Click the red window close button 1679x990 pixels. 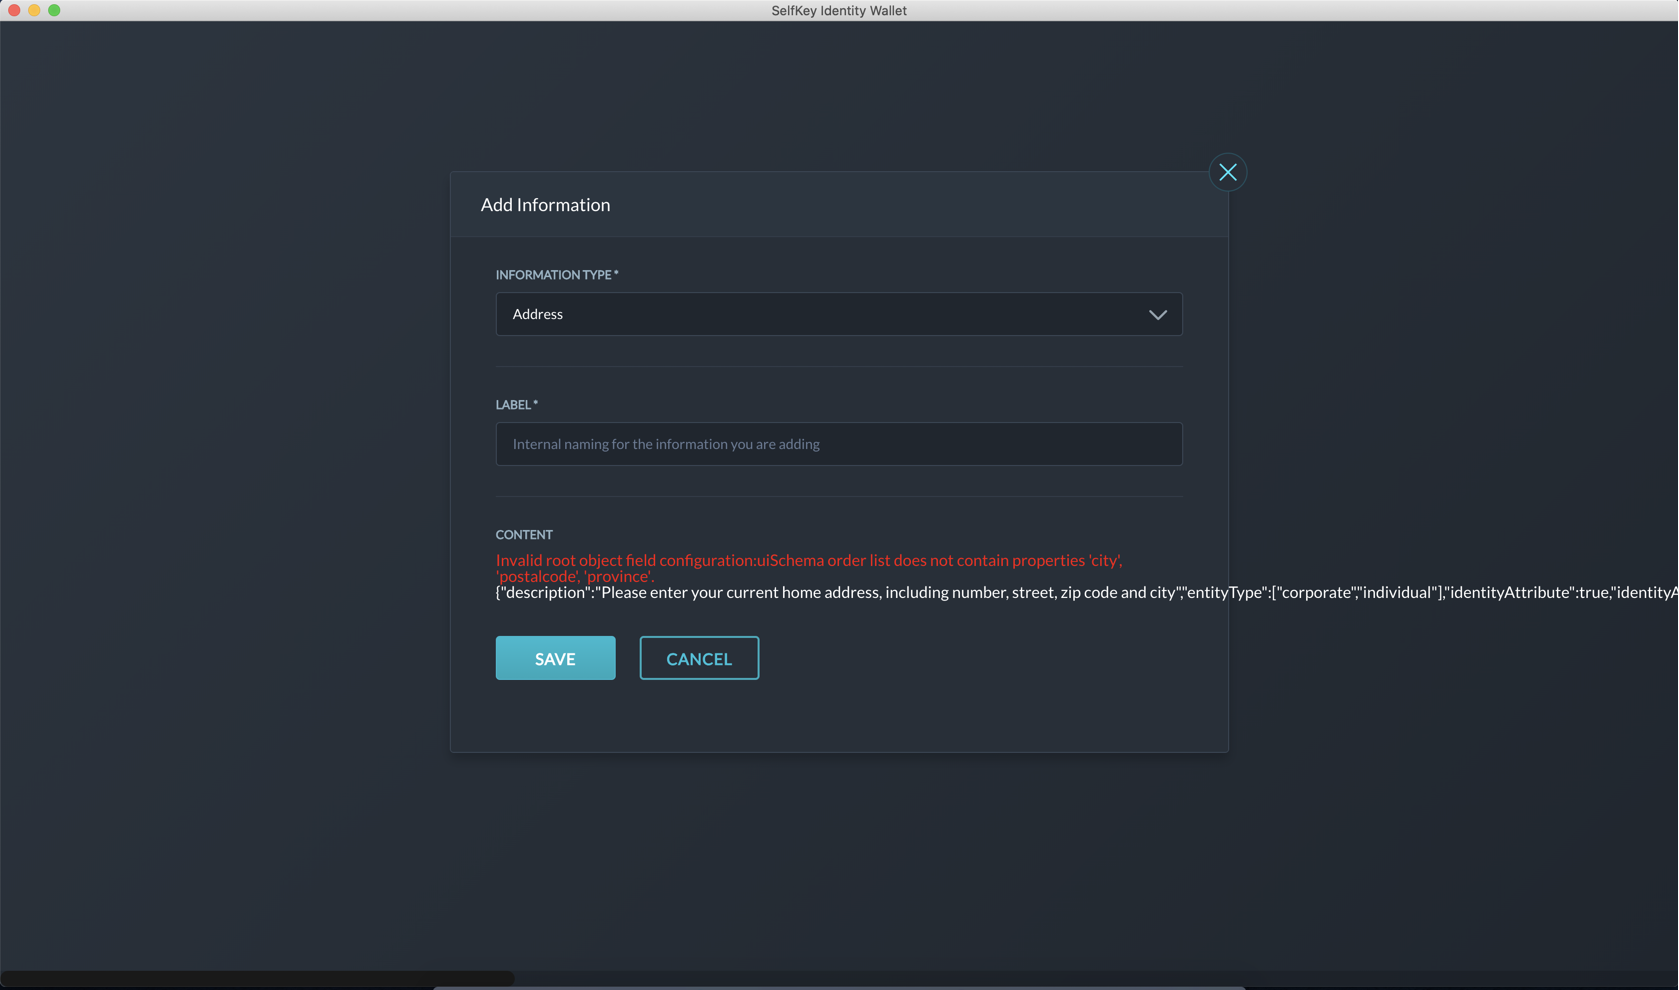pos(14,10)
